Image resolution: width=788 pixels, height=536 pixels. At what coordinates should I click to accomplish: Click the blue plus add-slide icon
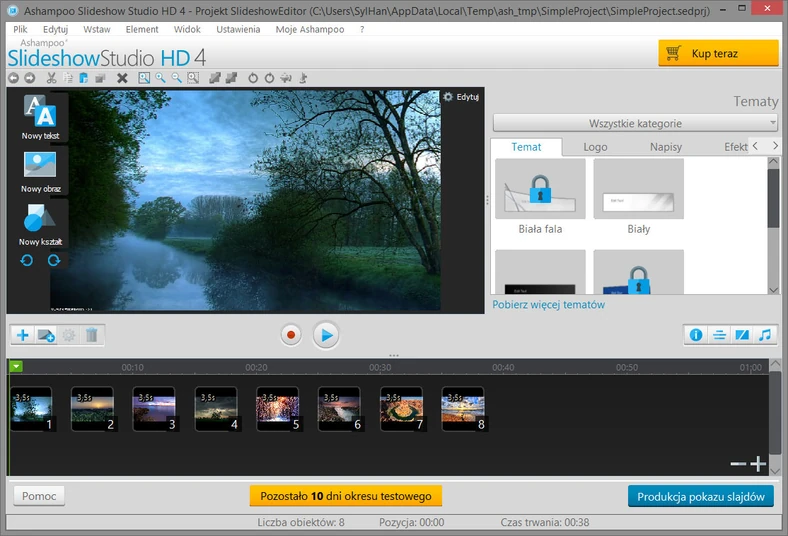coord(23,335)
